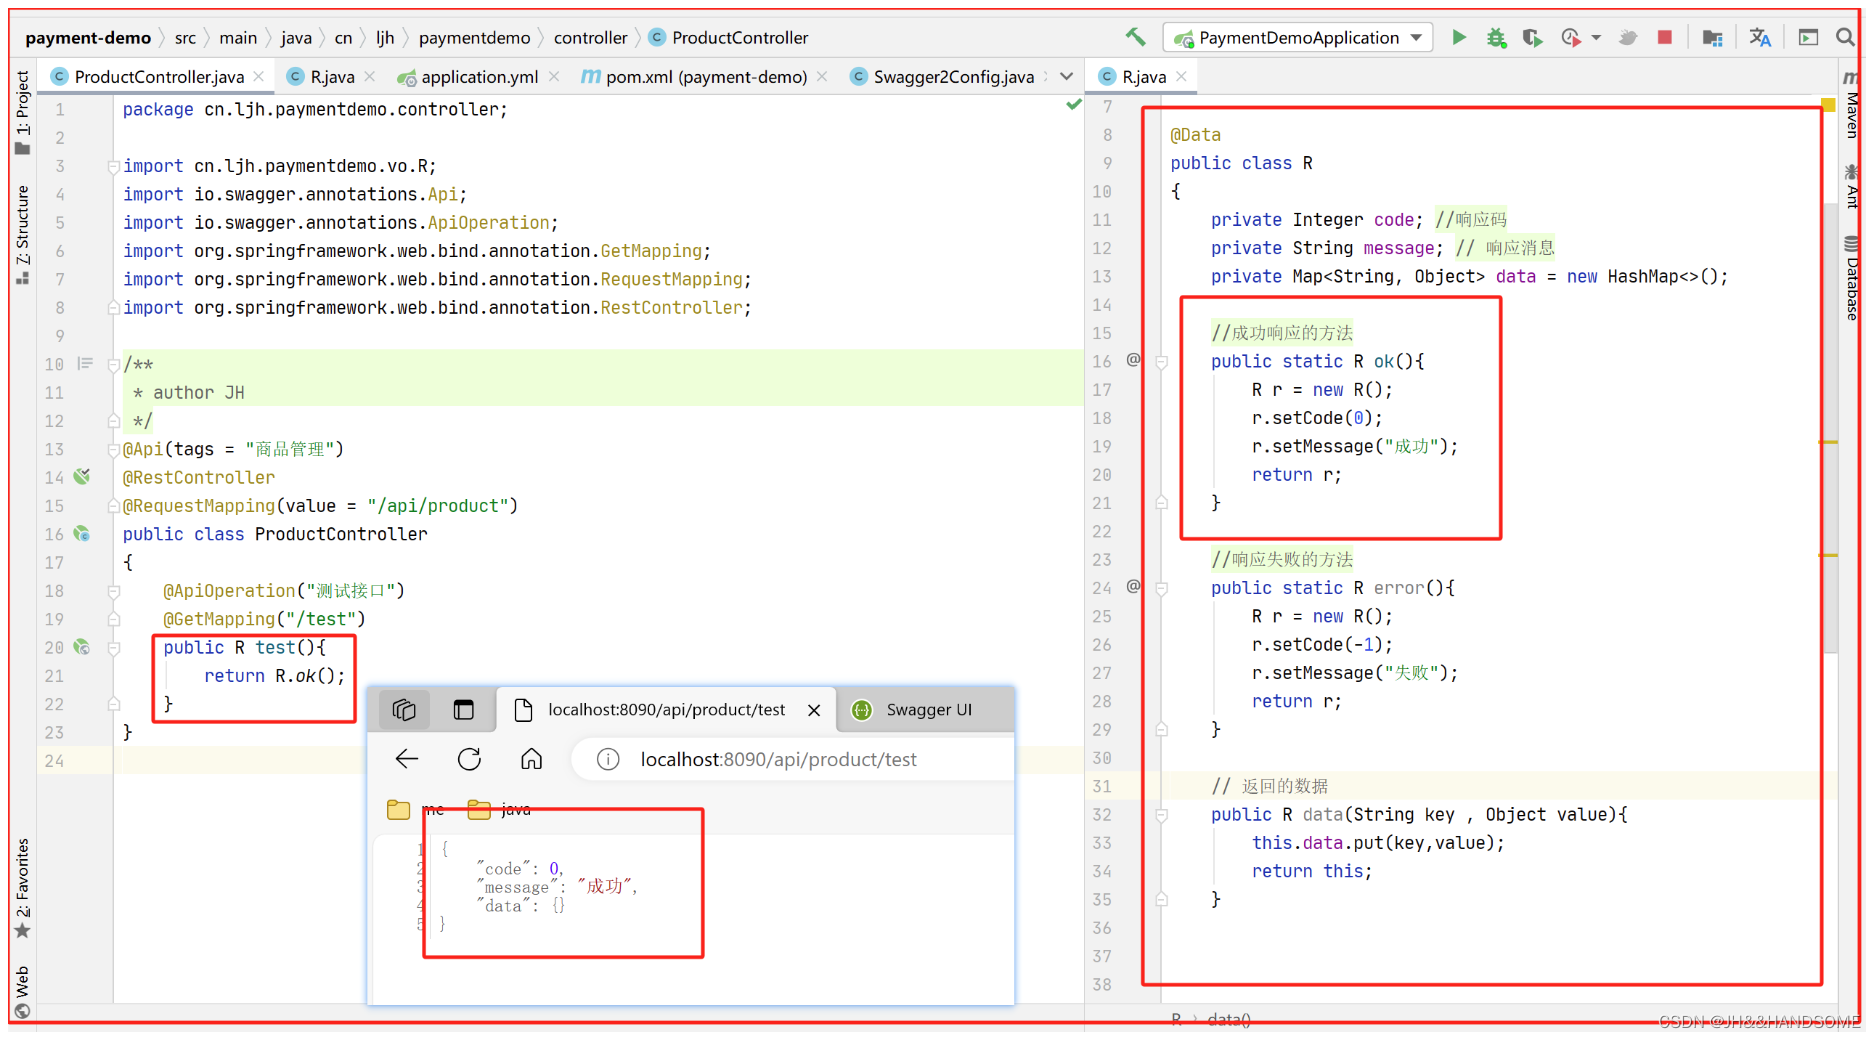Show hidden editor tabs chevron
The height and width of the screenshot is (1038, 1876).
tap(1067, 77)
